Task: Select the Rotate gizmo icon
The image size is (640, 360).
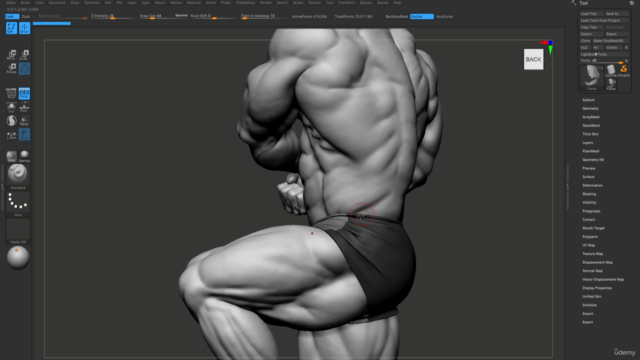Action: [11, 68]
